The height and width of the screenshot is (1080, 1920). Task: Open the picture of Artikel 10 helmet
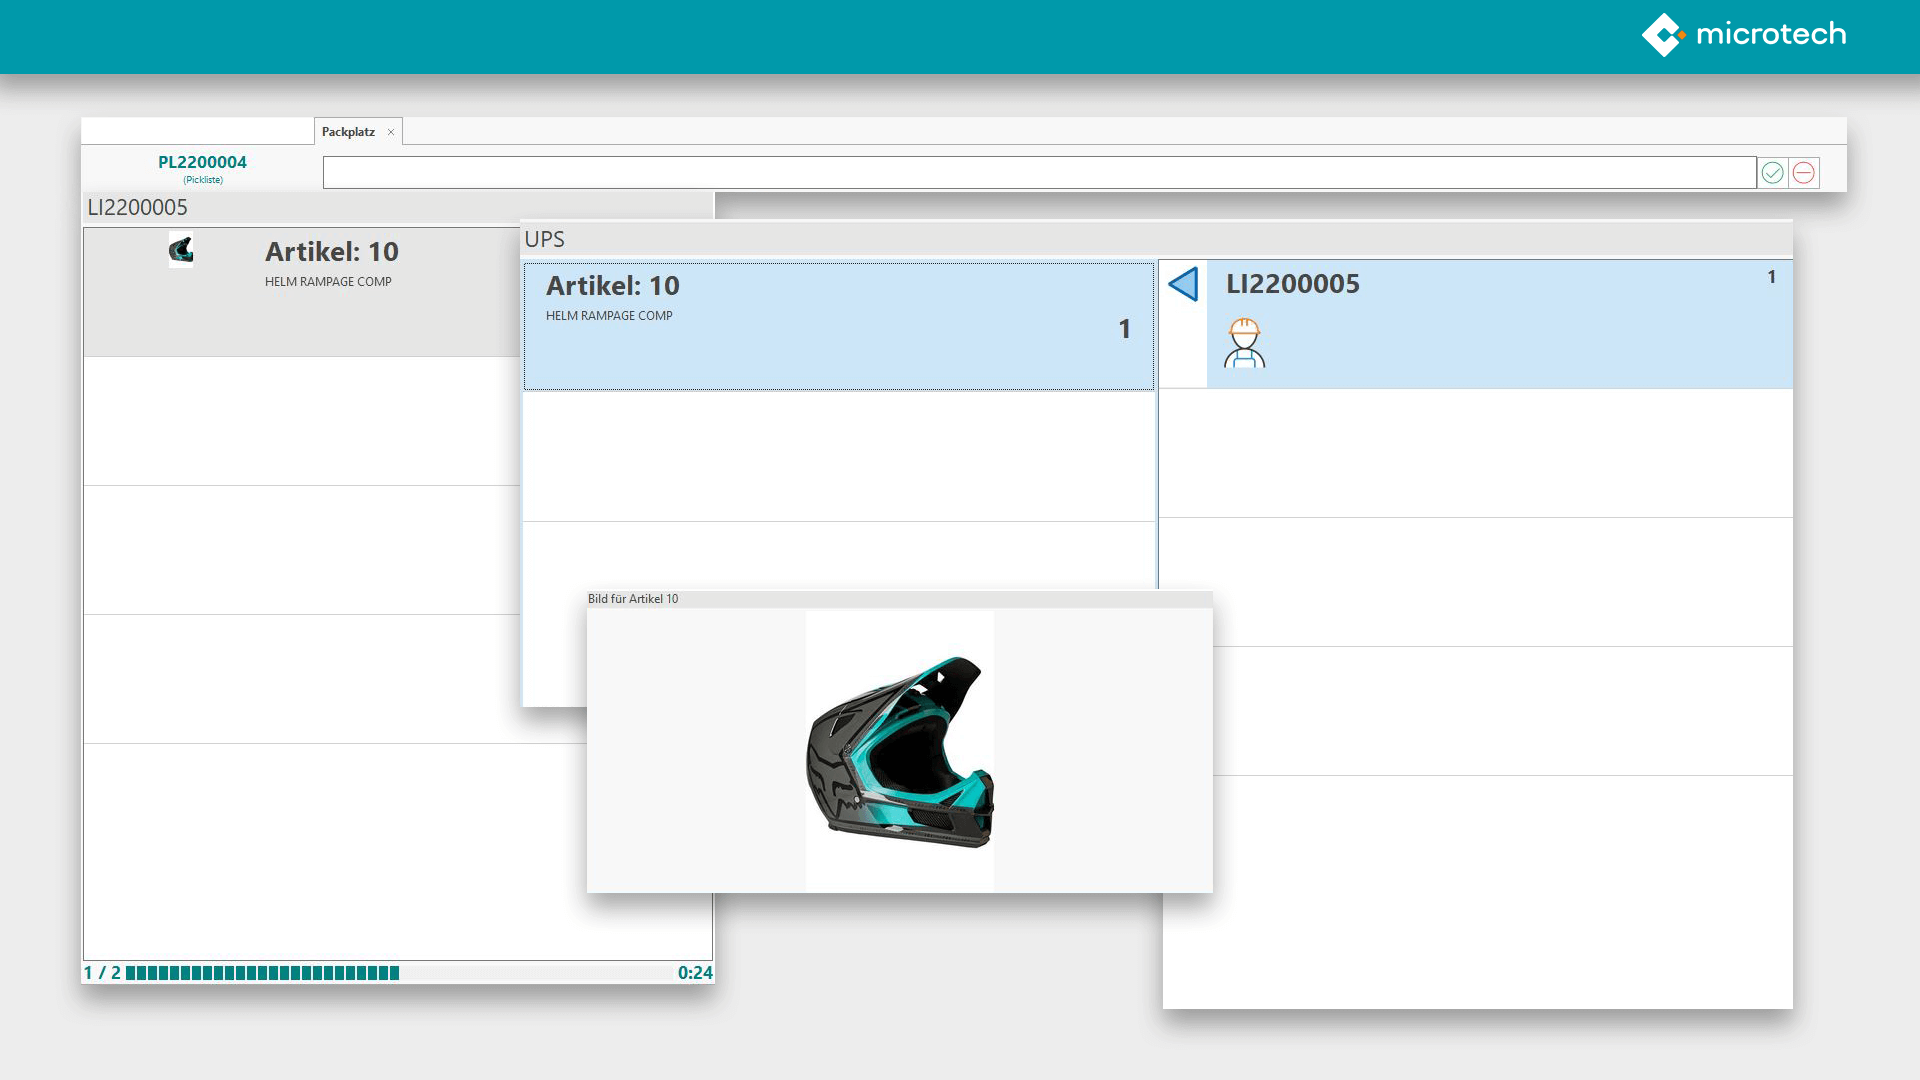click(x=898, y=750)
